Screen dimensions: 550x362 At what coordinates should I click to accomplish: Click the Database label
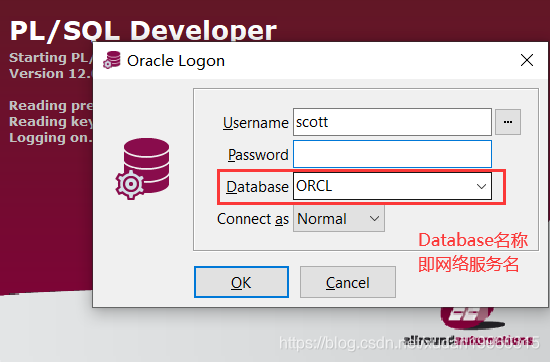pyautogui.click(x=257, y=187)
